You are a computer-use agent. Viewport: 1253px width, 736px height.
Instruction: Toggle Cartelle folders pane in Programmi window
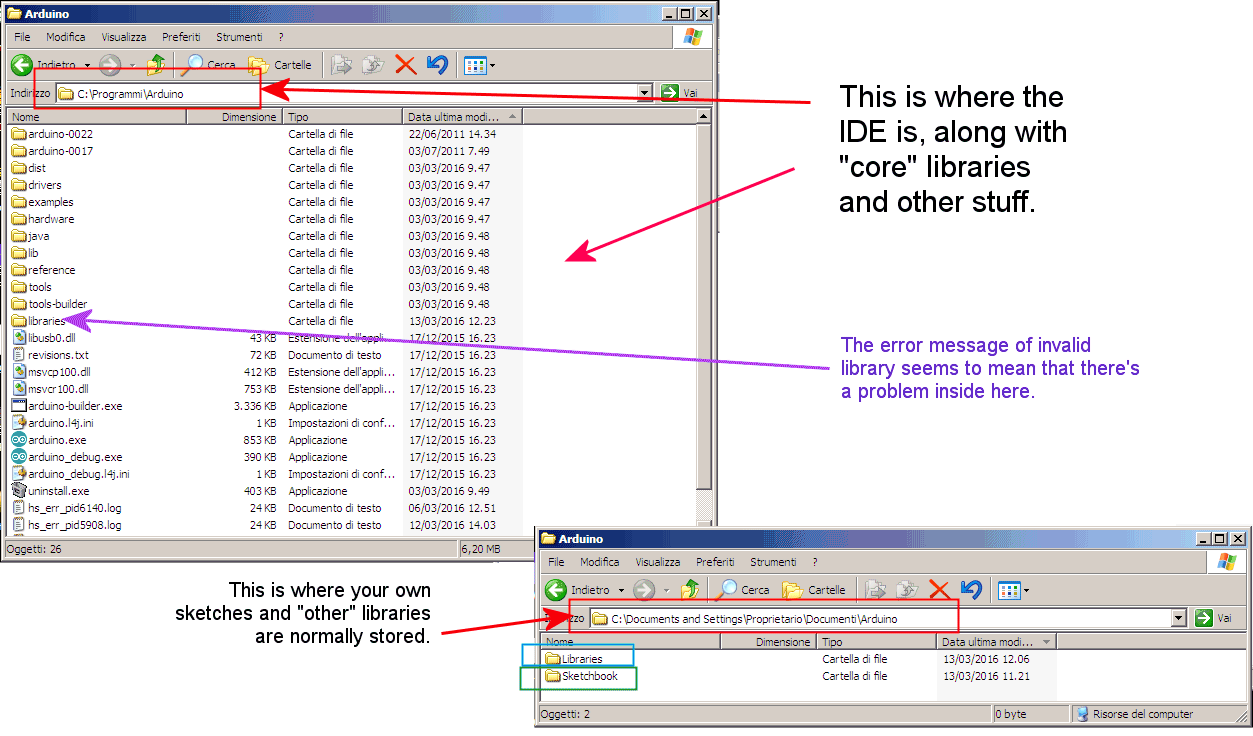(x=280, y=65)
